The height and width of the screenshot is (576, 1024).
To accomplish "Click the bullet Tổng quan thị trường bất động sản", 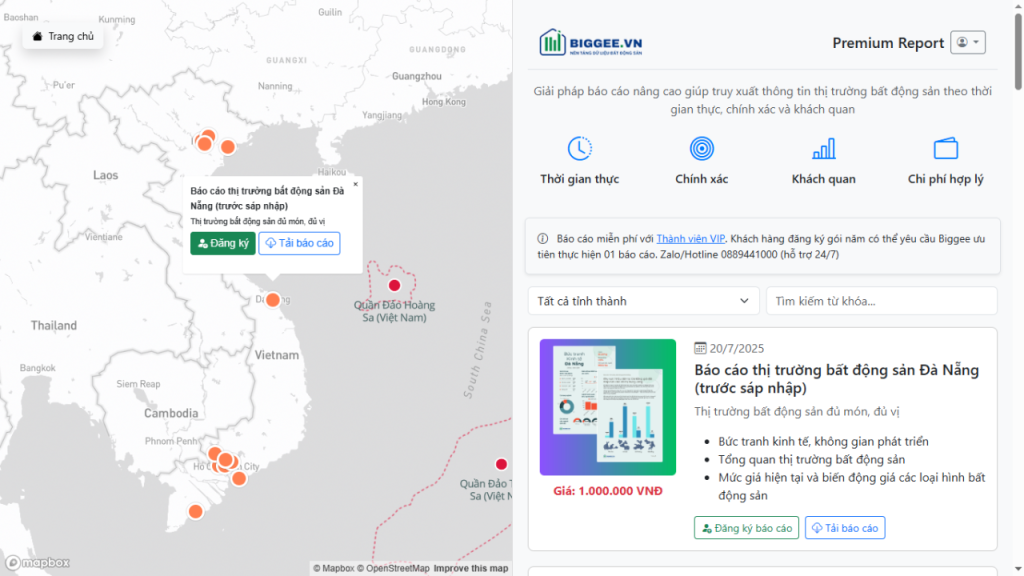I will [x=812, y=460].
